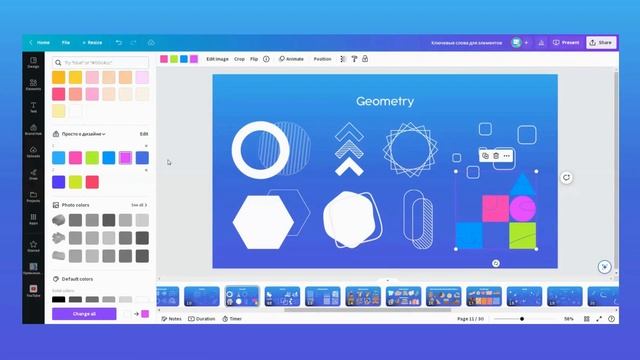Open the Elements panel in sidebar
This screenshot has height=360, width=640.
pyautogui.click(x=33, y=84)
